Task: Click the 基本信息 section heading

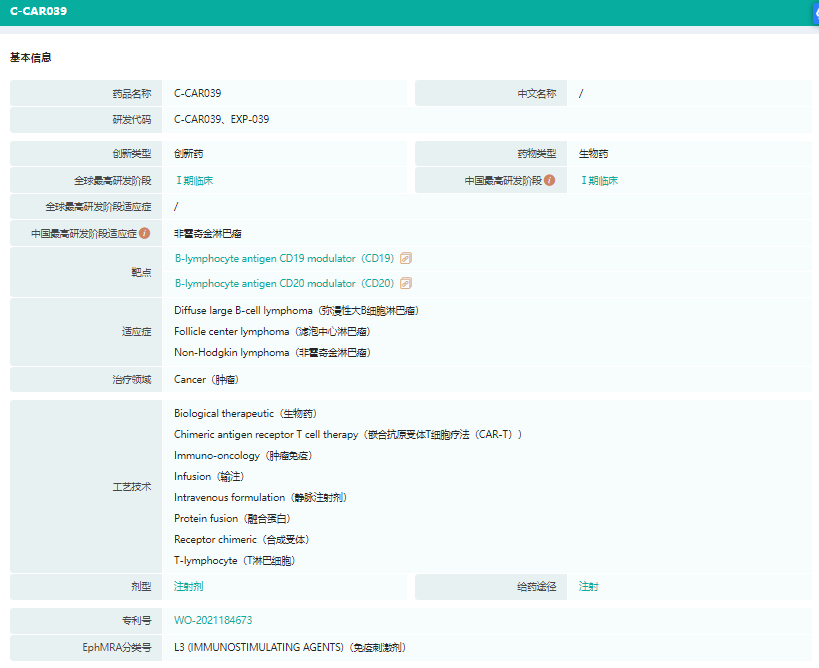Action: [x=31, y=58]
